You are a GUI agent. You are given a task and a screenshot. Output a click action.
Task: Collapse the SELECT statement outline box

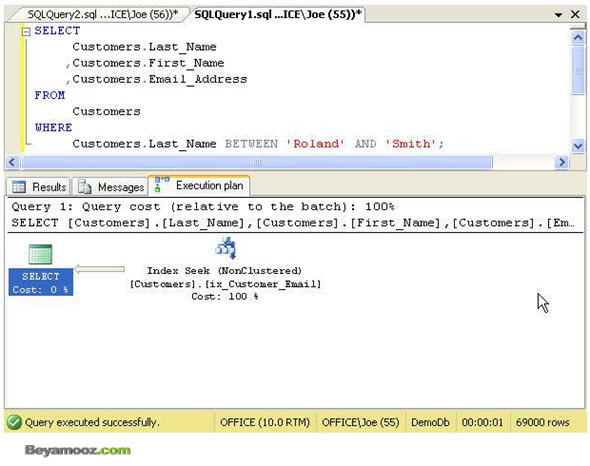26,32
